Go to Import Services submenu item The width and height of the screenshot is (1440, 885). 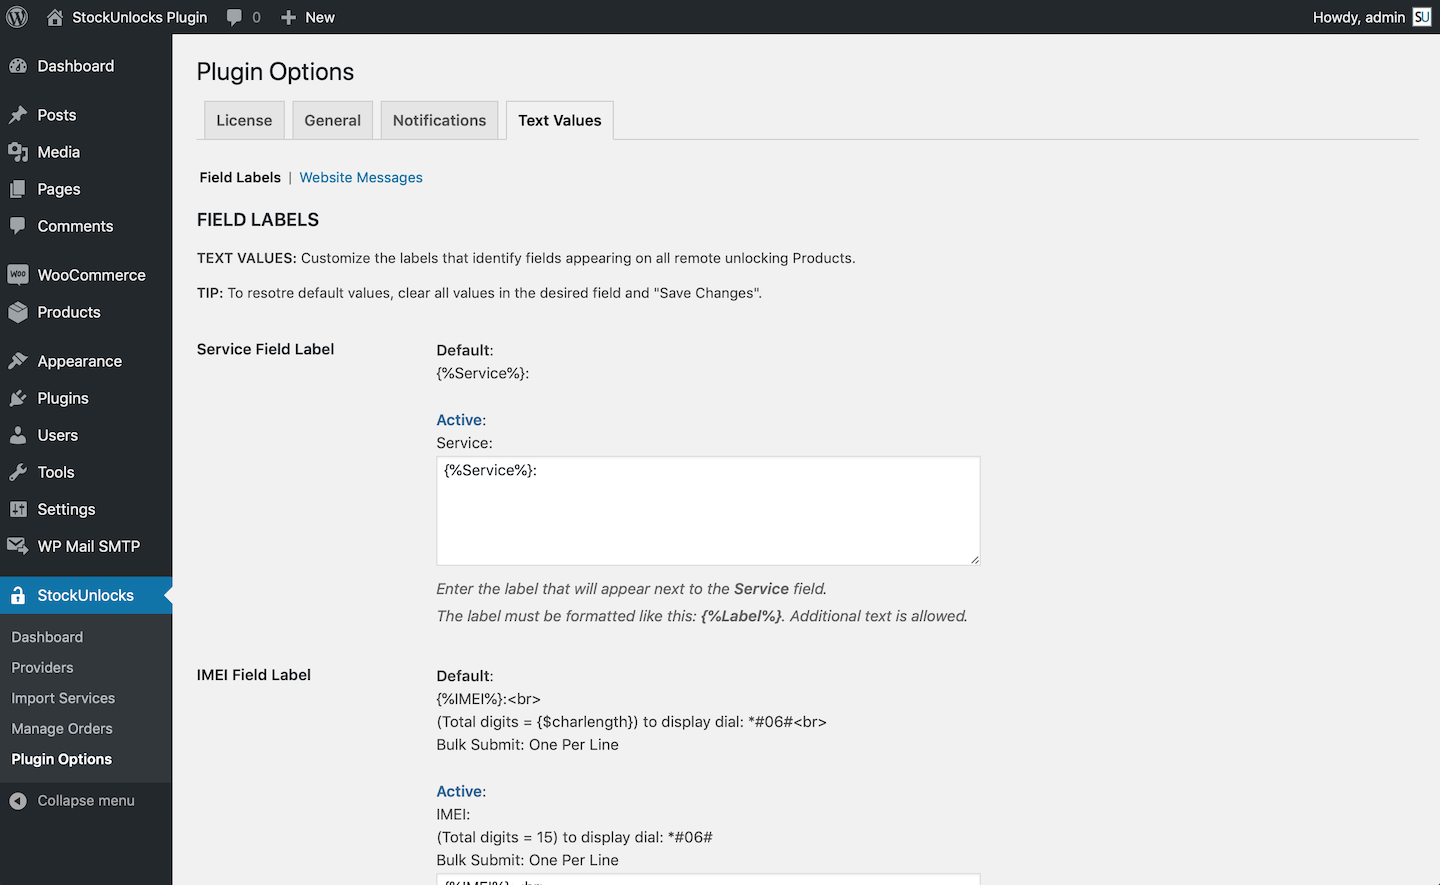click(63, 698)
